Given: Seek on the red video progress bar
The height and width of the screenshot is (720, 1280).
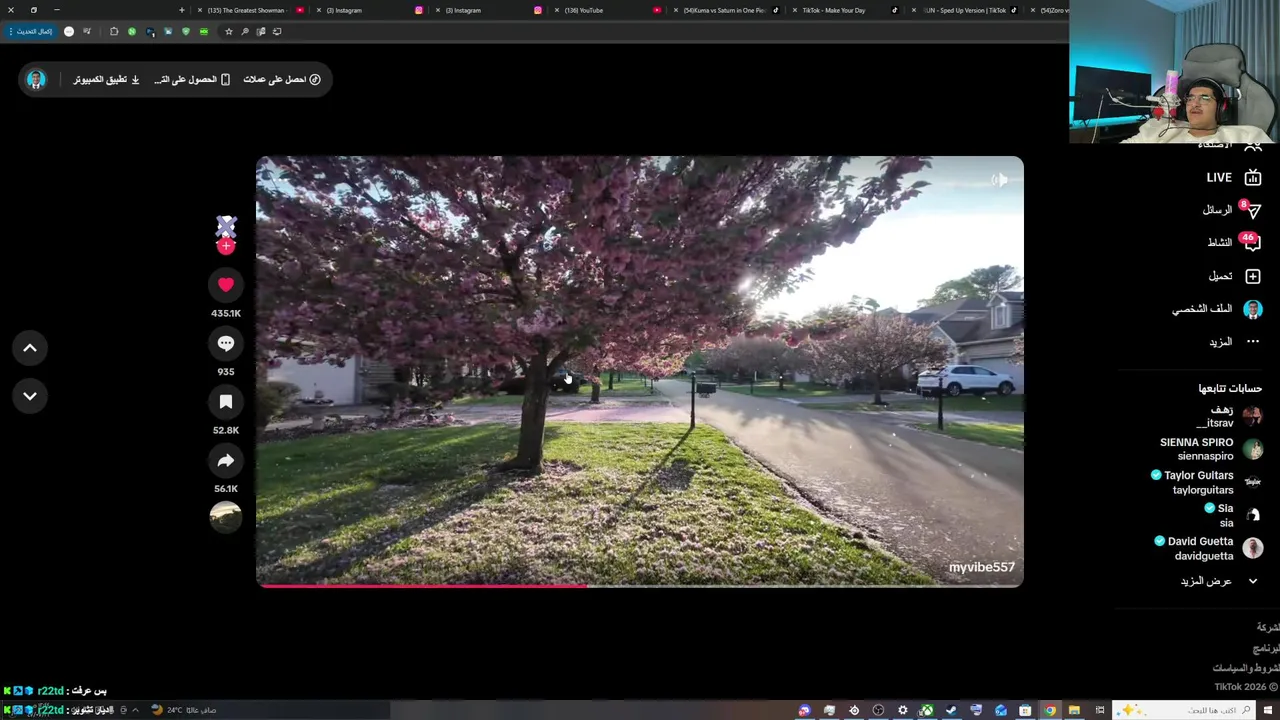Looking at the screenshot, I should (640, 586).
